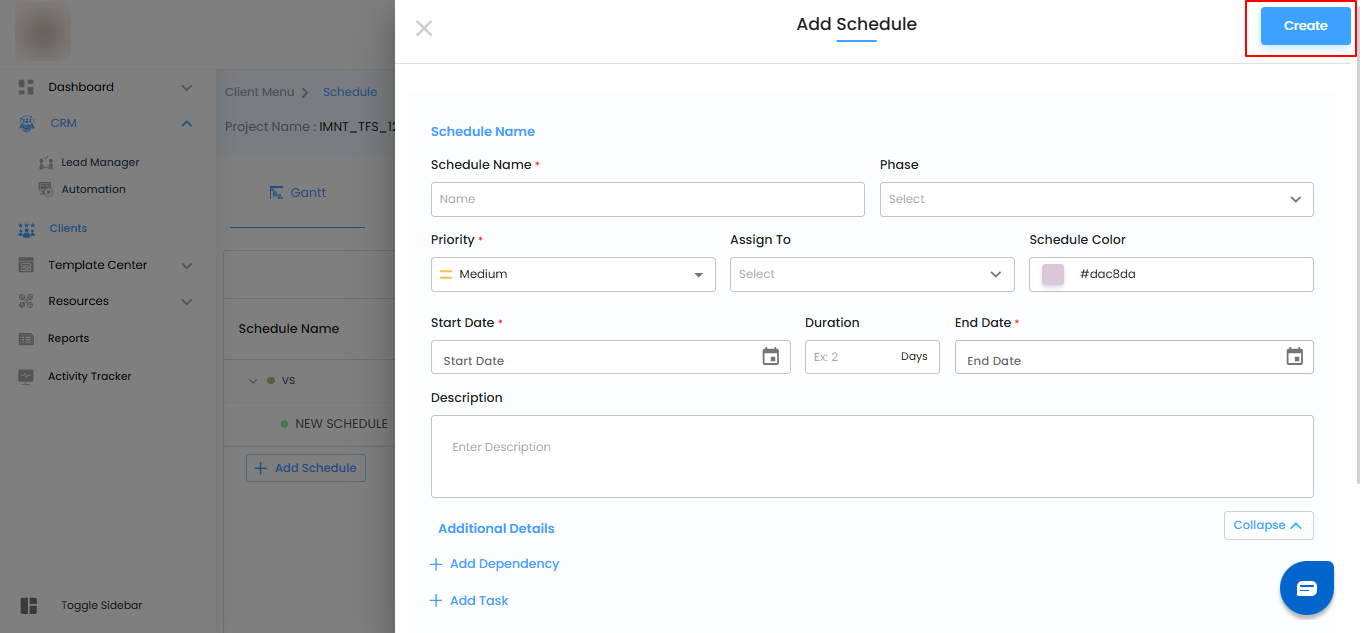The image size is (1366, 633).
Task: Open the Priority Medium dropdown
Action: pos(573,275)
